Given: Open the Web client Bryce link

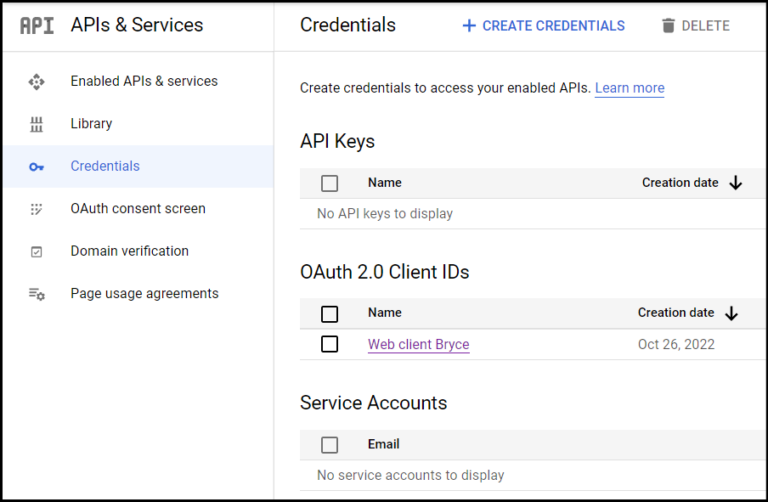Looking at the screenshot, I should [x=418, y=344].
